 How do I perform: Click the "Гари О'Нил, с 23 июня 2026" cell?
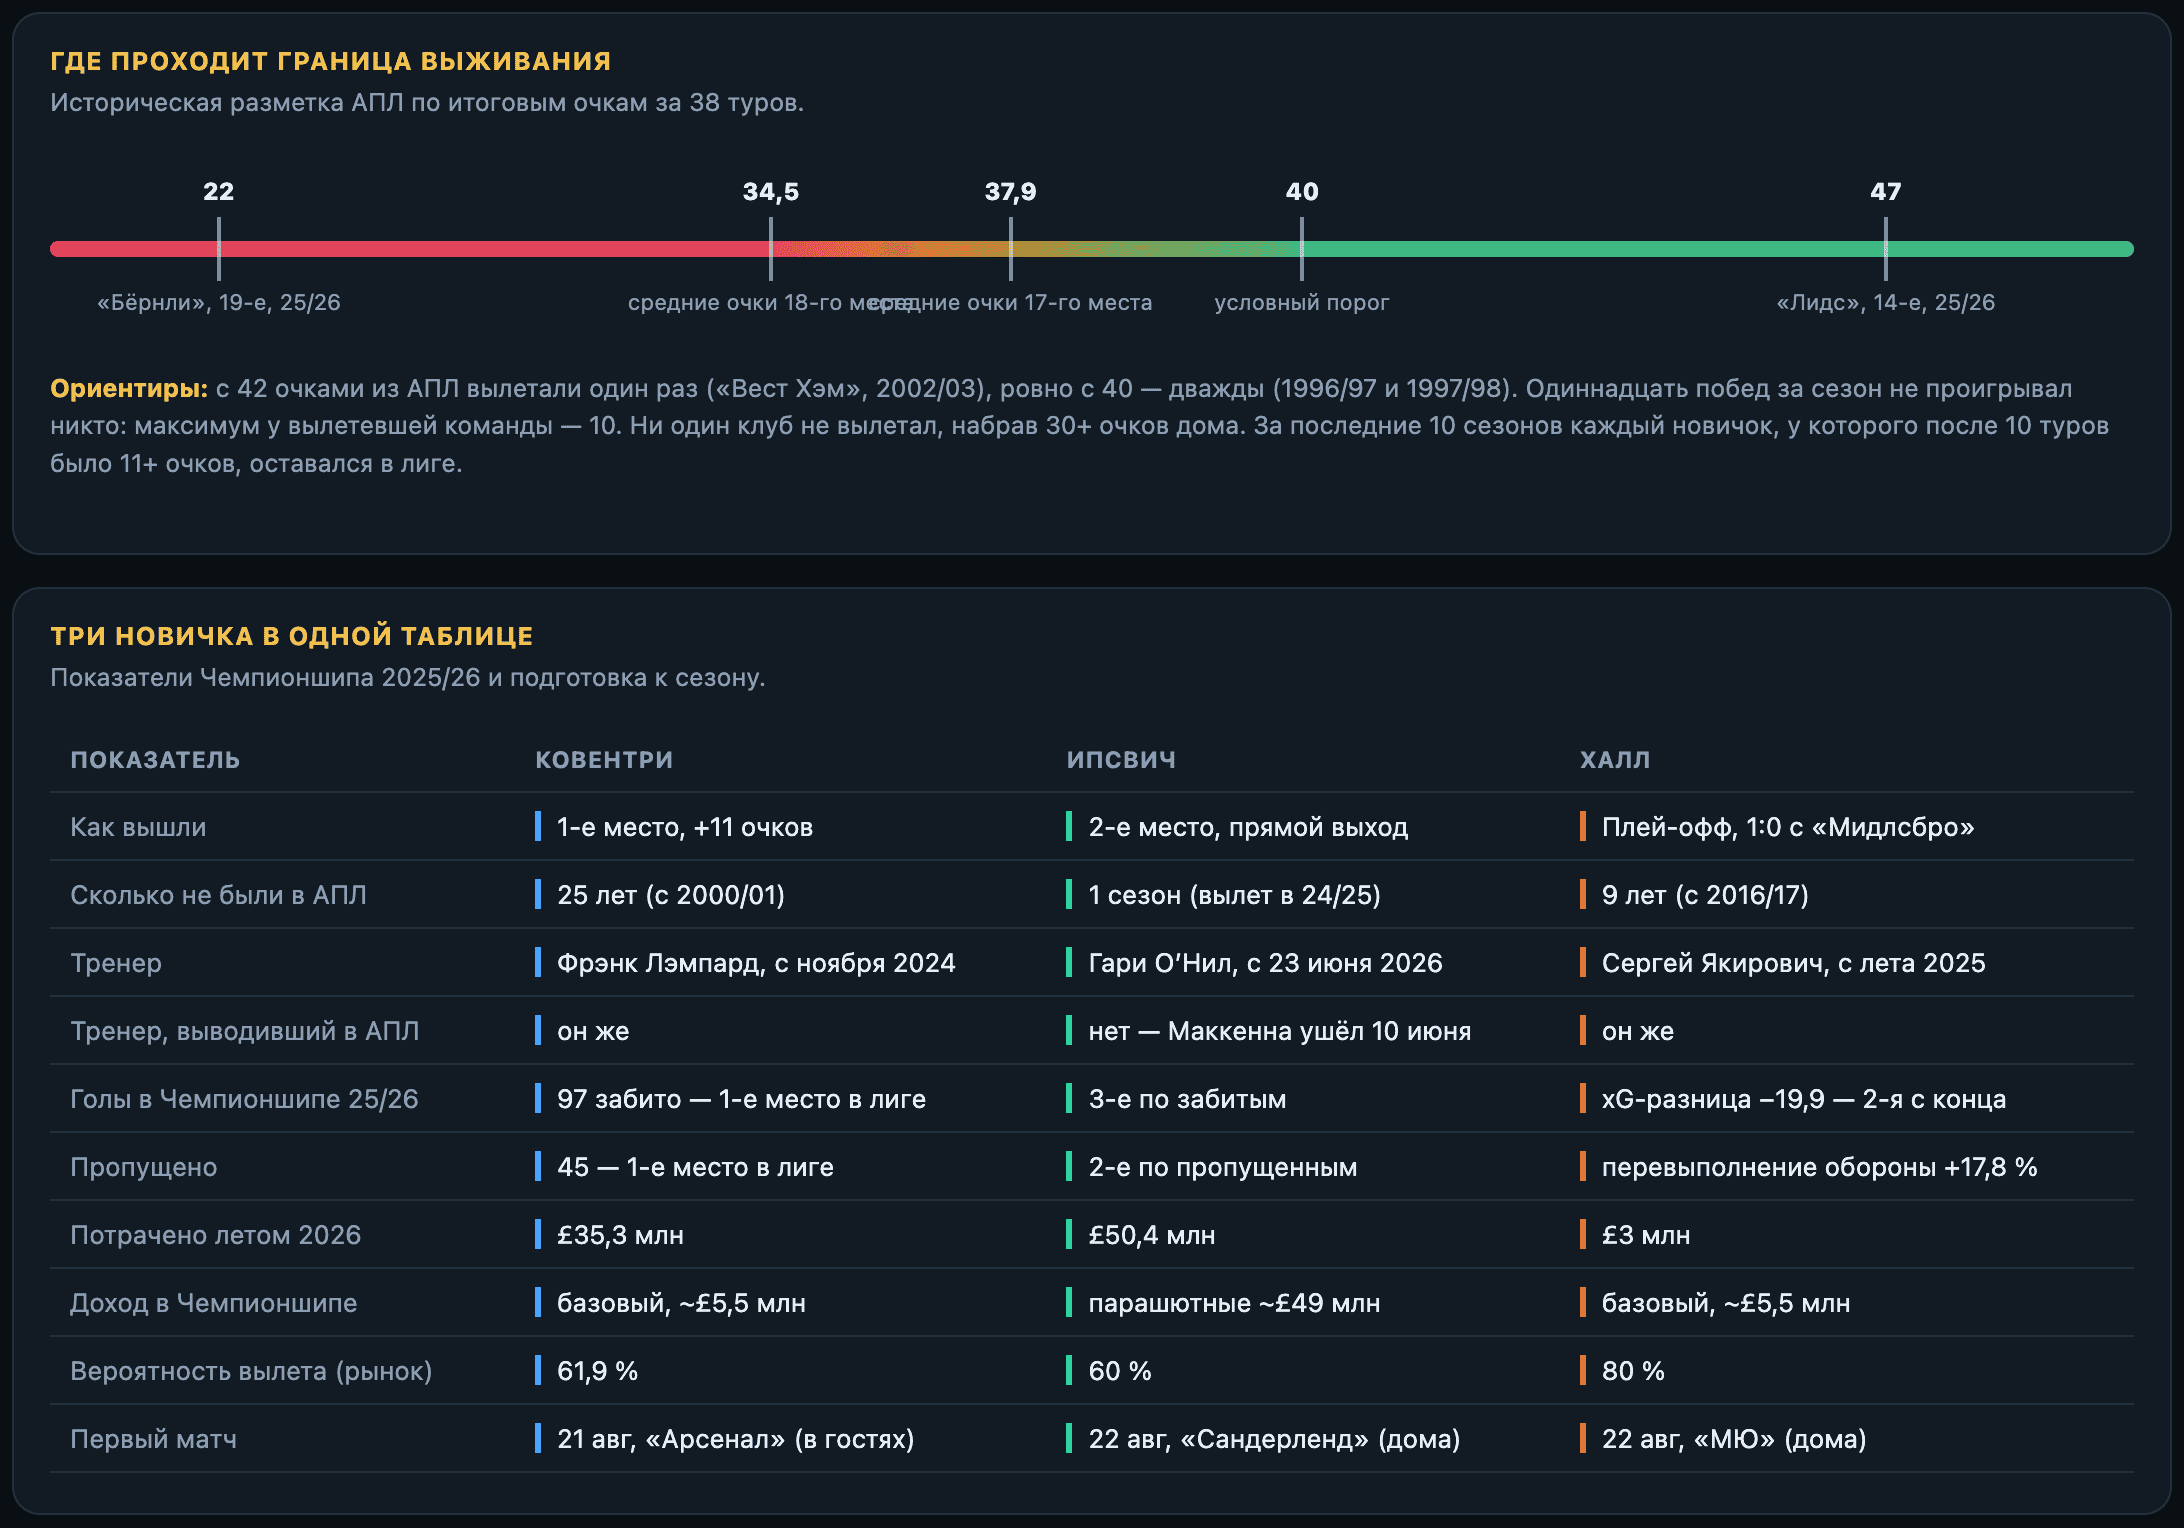point(1265,963)
